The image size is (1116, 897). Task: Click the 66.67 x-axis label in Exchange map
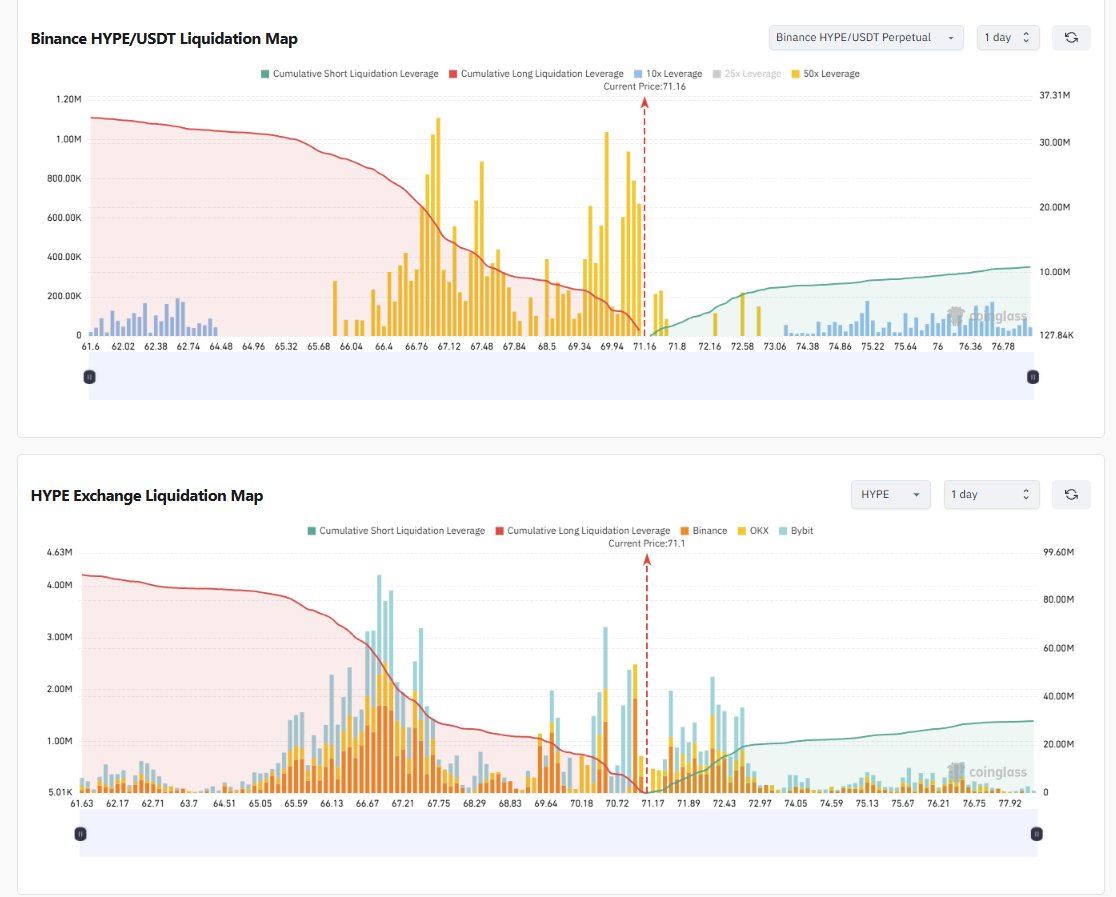tap(367, 804)
